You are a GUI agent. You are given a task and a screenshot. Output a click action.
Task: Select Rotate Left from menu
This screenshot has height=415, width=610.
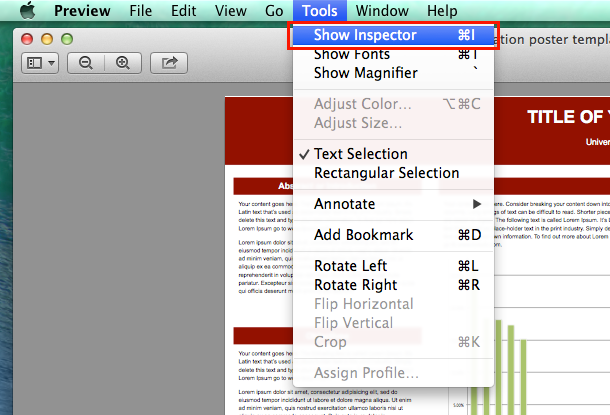coord(393,266)
